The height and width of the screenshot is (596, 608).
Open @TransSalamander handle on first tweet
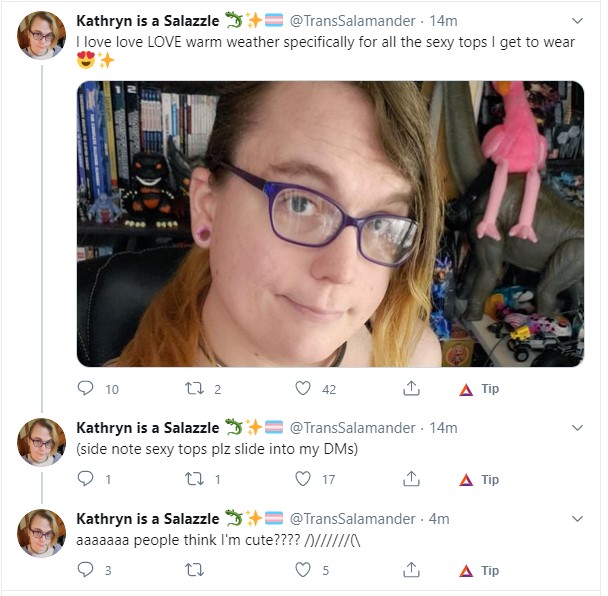pyautogui.click(x=352, y=21)
